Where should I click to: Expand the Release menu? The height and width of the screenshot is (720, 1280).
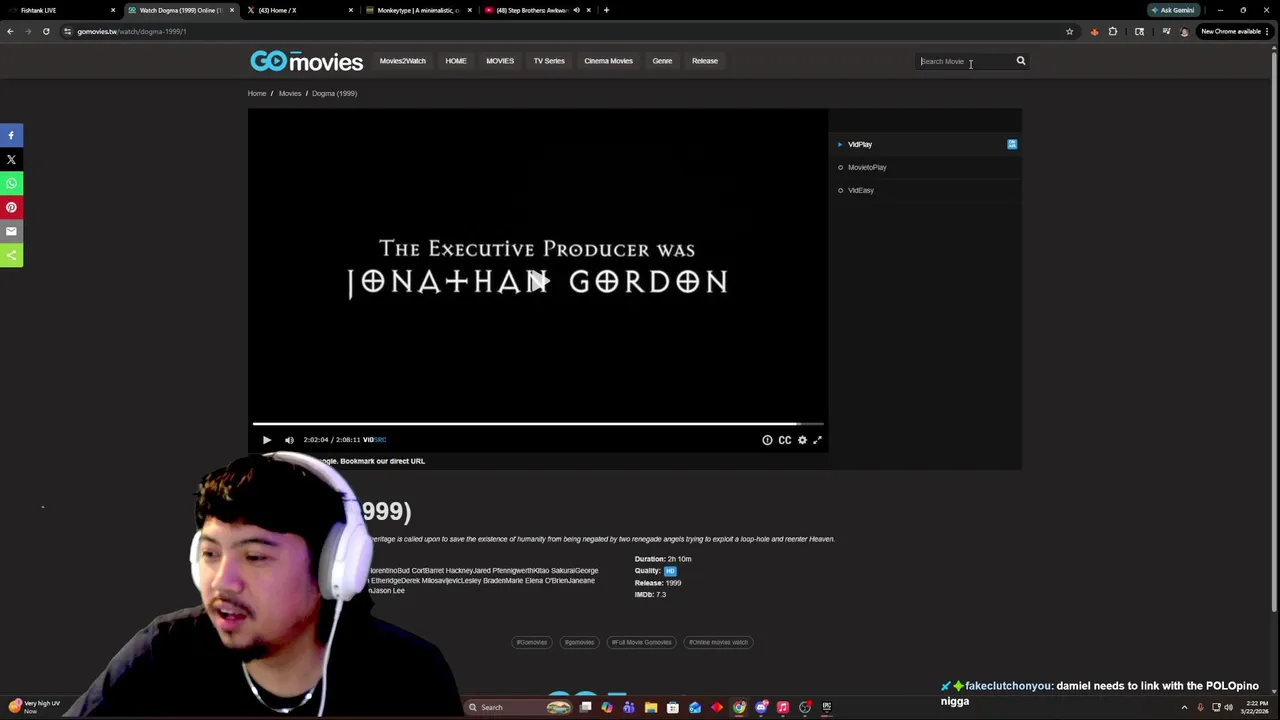[705, 61]
